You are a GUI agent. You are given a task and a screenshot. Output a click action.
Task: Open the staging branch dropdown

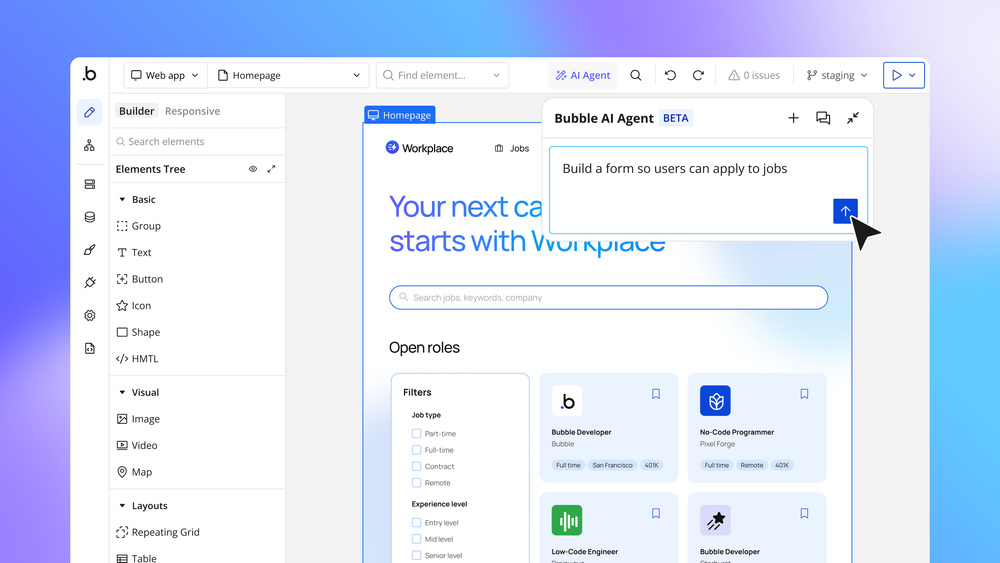tap(837, 75)
